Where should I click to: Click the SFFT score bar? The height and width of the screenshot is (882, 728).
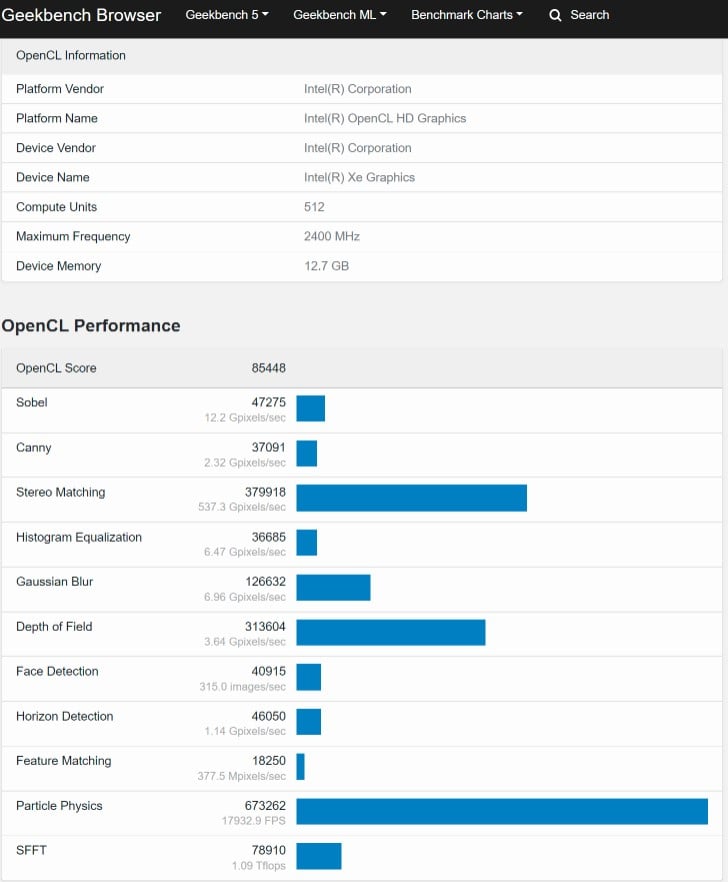tap(319, 856)
